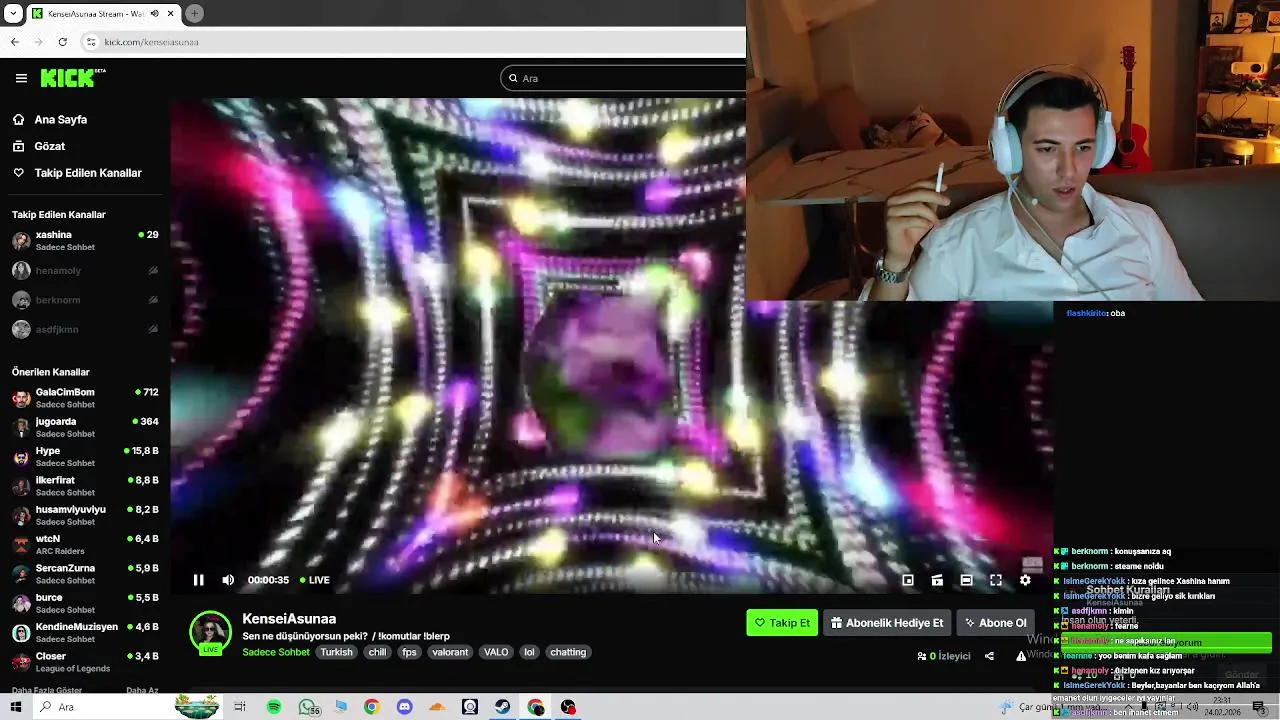
Task: Open the KenseiAsunaa channel name
Action: [x=289, y=619]
